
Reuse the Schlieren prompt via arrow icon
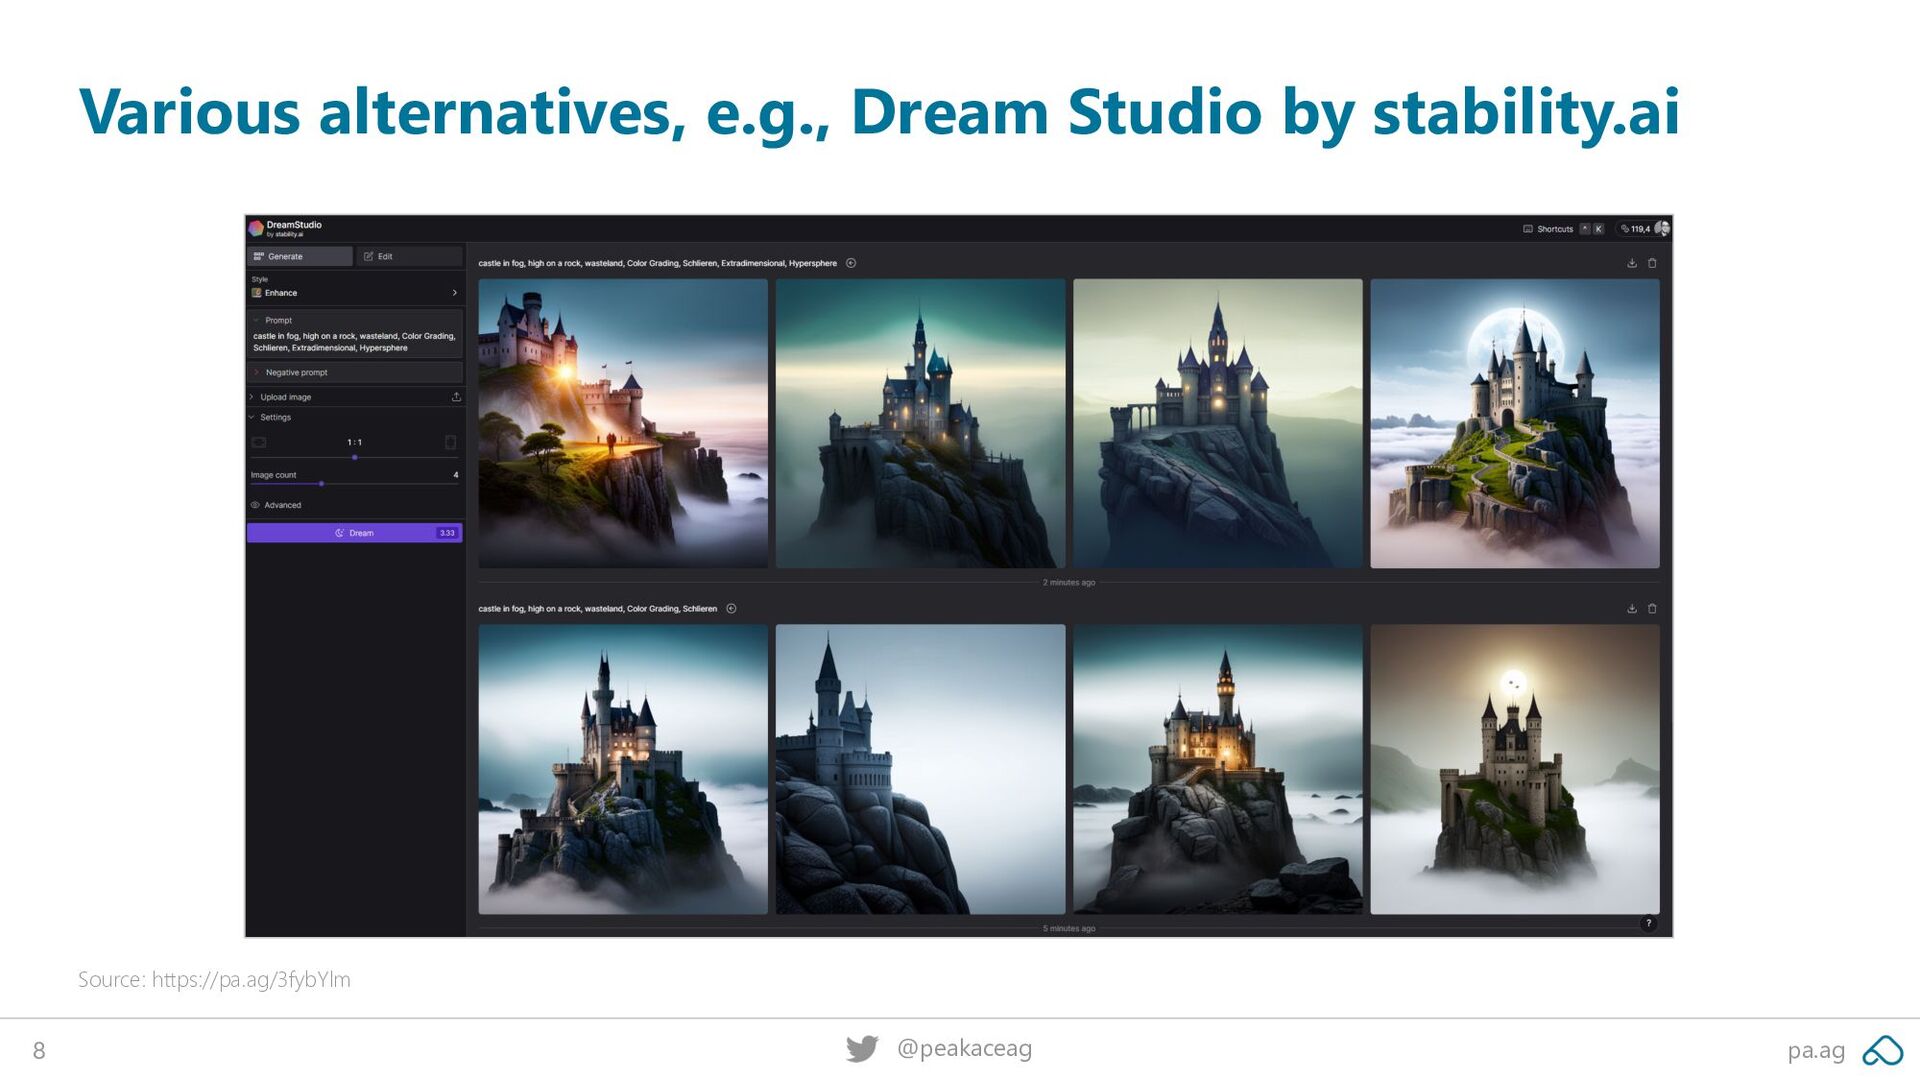point(731,608)
